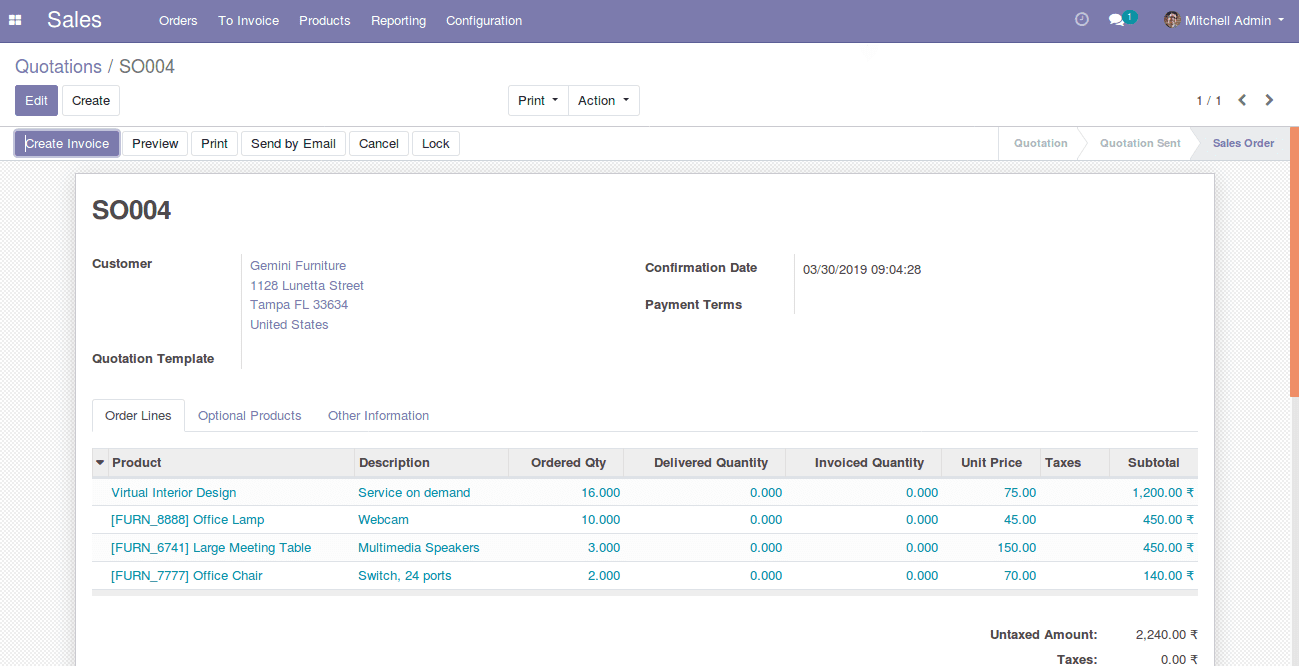This screenshot has height=666, width=1299.
Task: Click the Create button
Action: pyautogui.click(x=91, y=101)
